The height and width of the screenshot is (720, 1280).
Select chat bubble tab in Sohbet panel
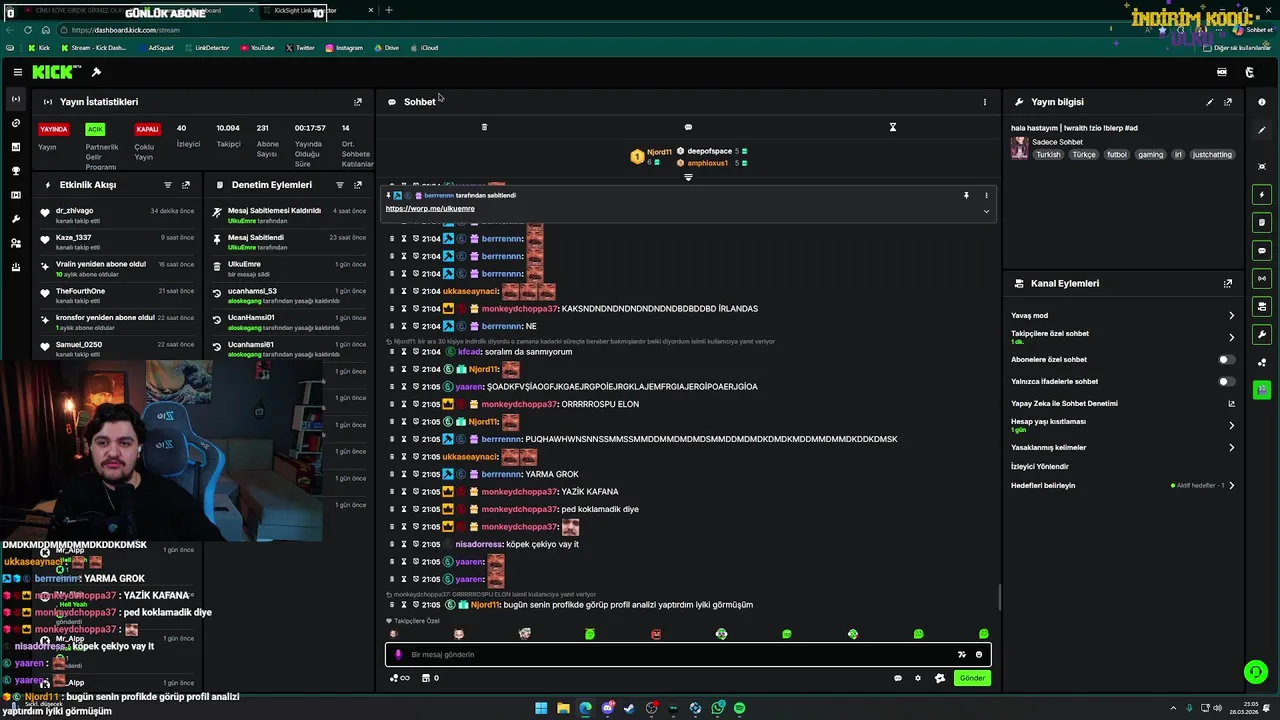click(688, 127)
